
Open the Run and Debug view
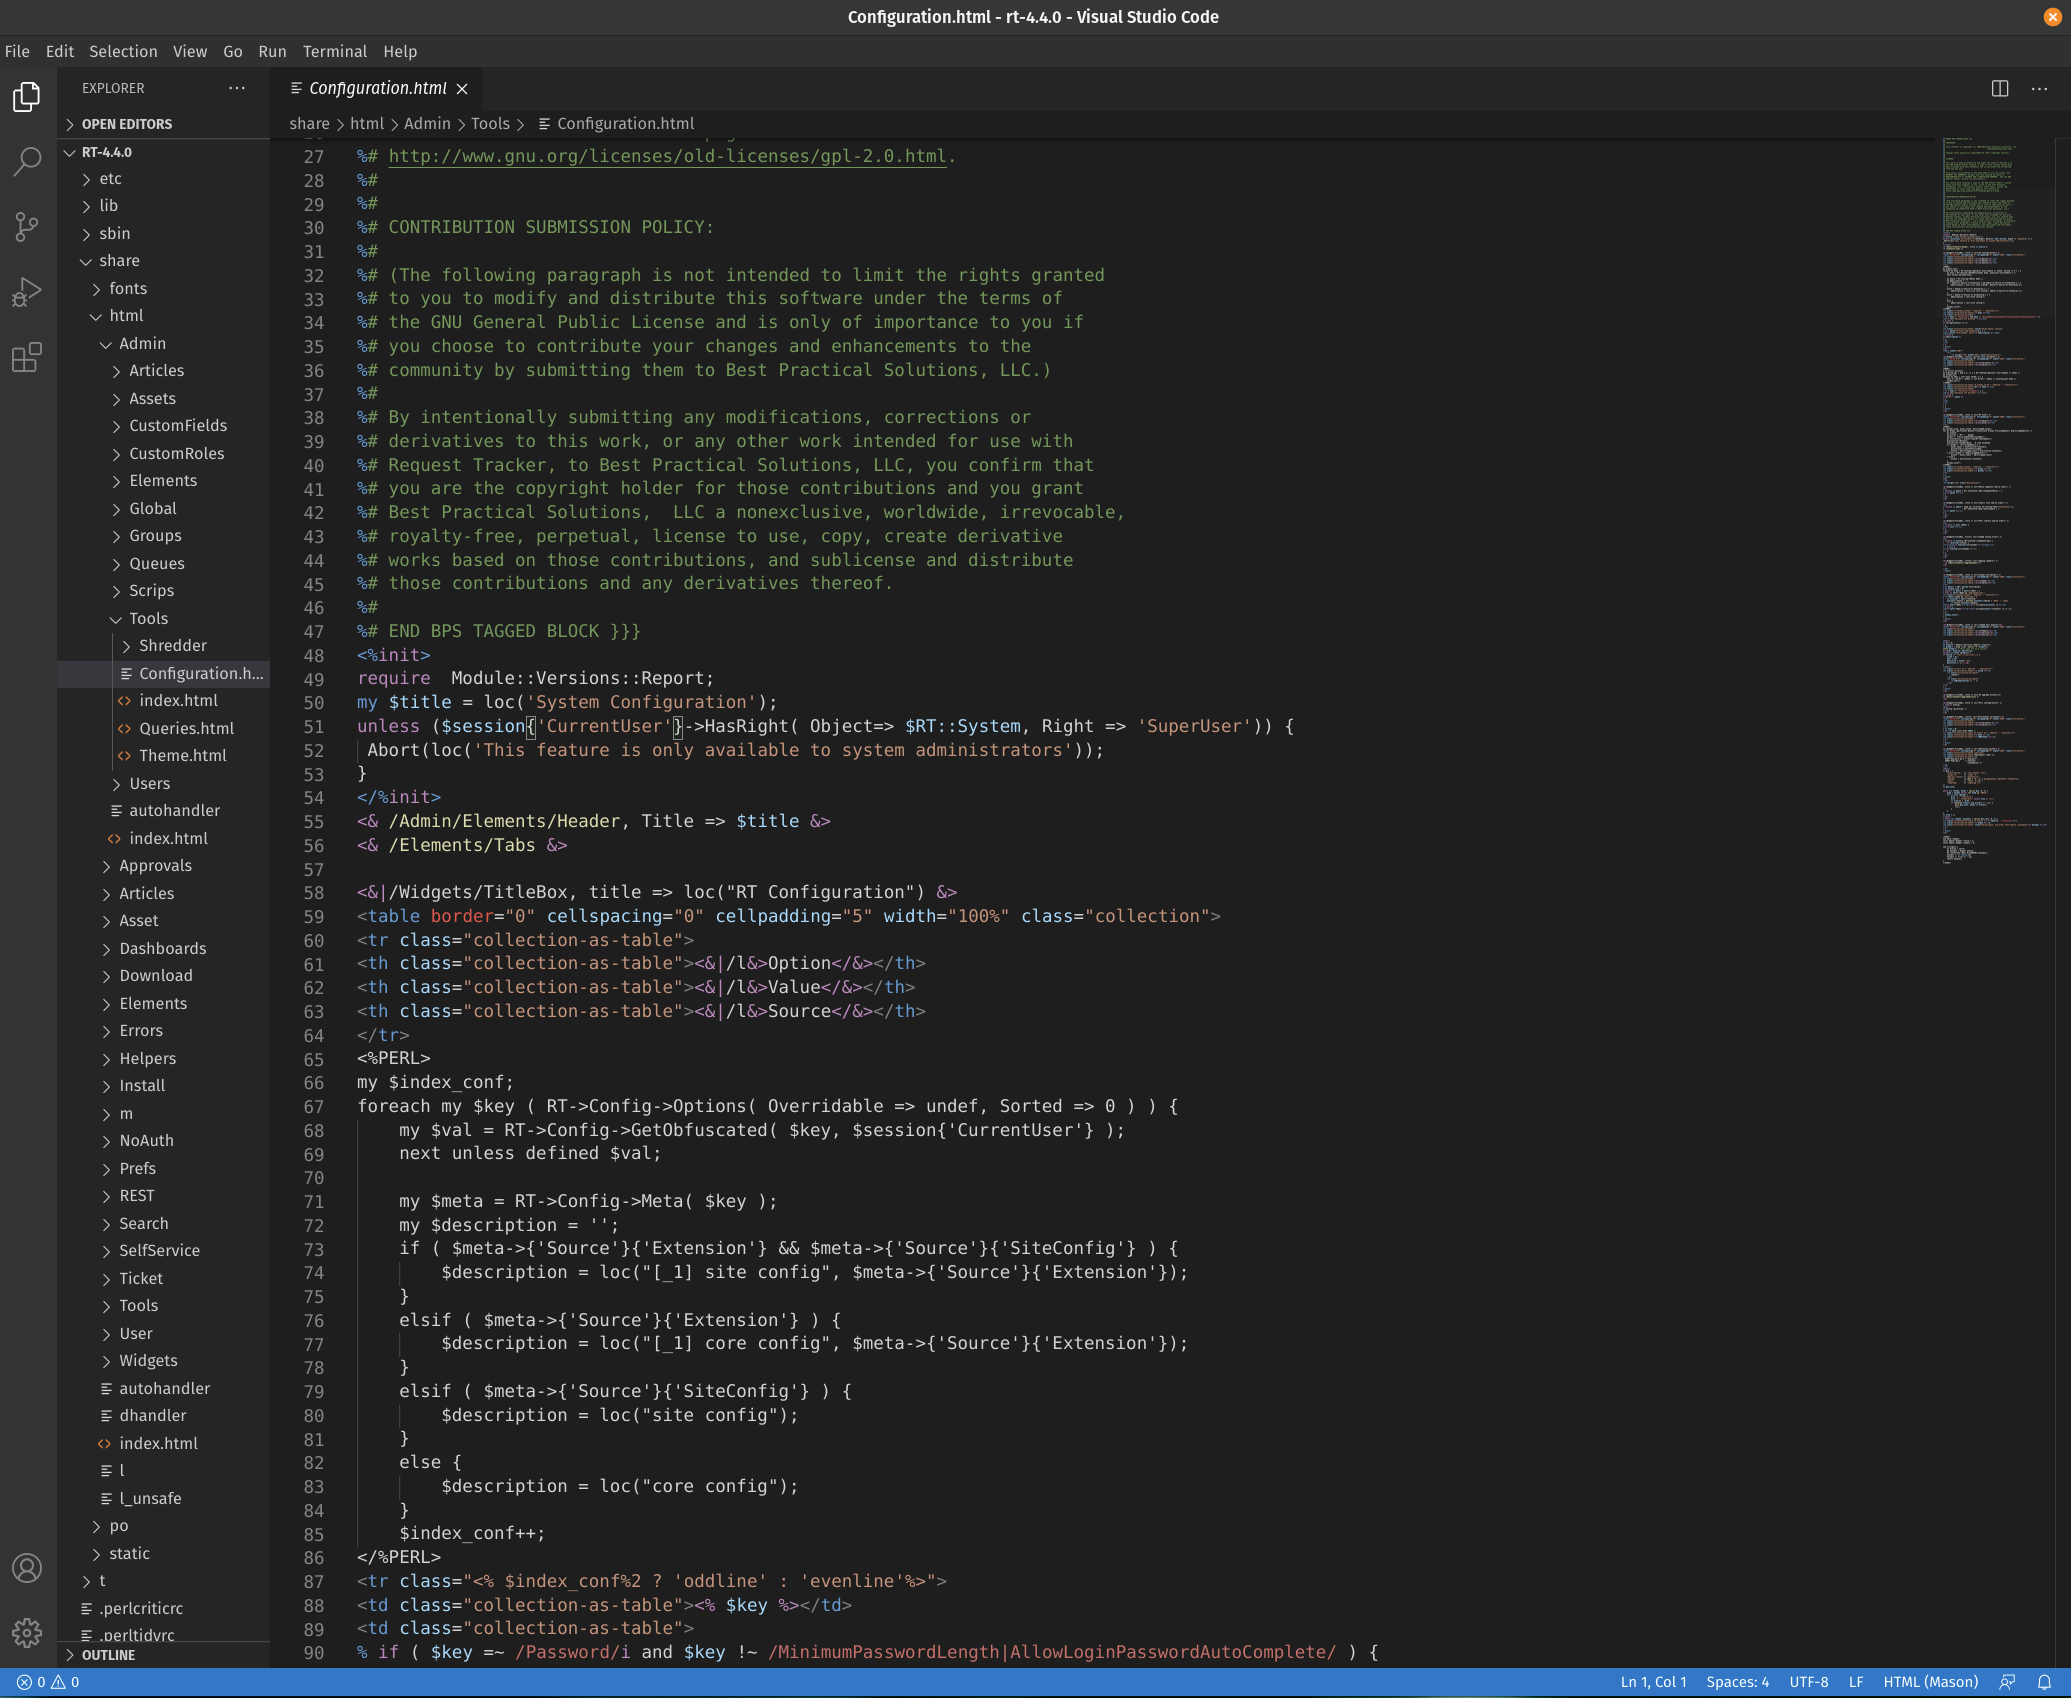pyautogui.click(x=27, y=293)
